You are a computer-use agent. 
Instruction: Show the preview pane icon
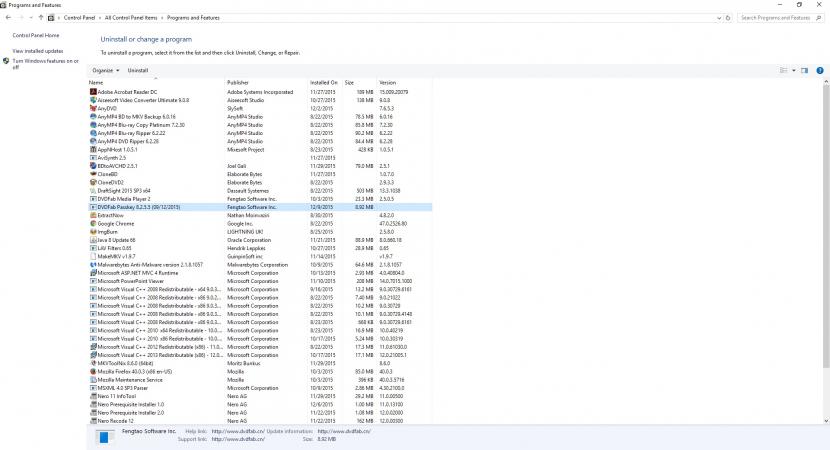pyautogui.click(x=803, y=70)
